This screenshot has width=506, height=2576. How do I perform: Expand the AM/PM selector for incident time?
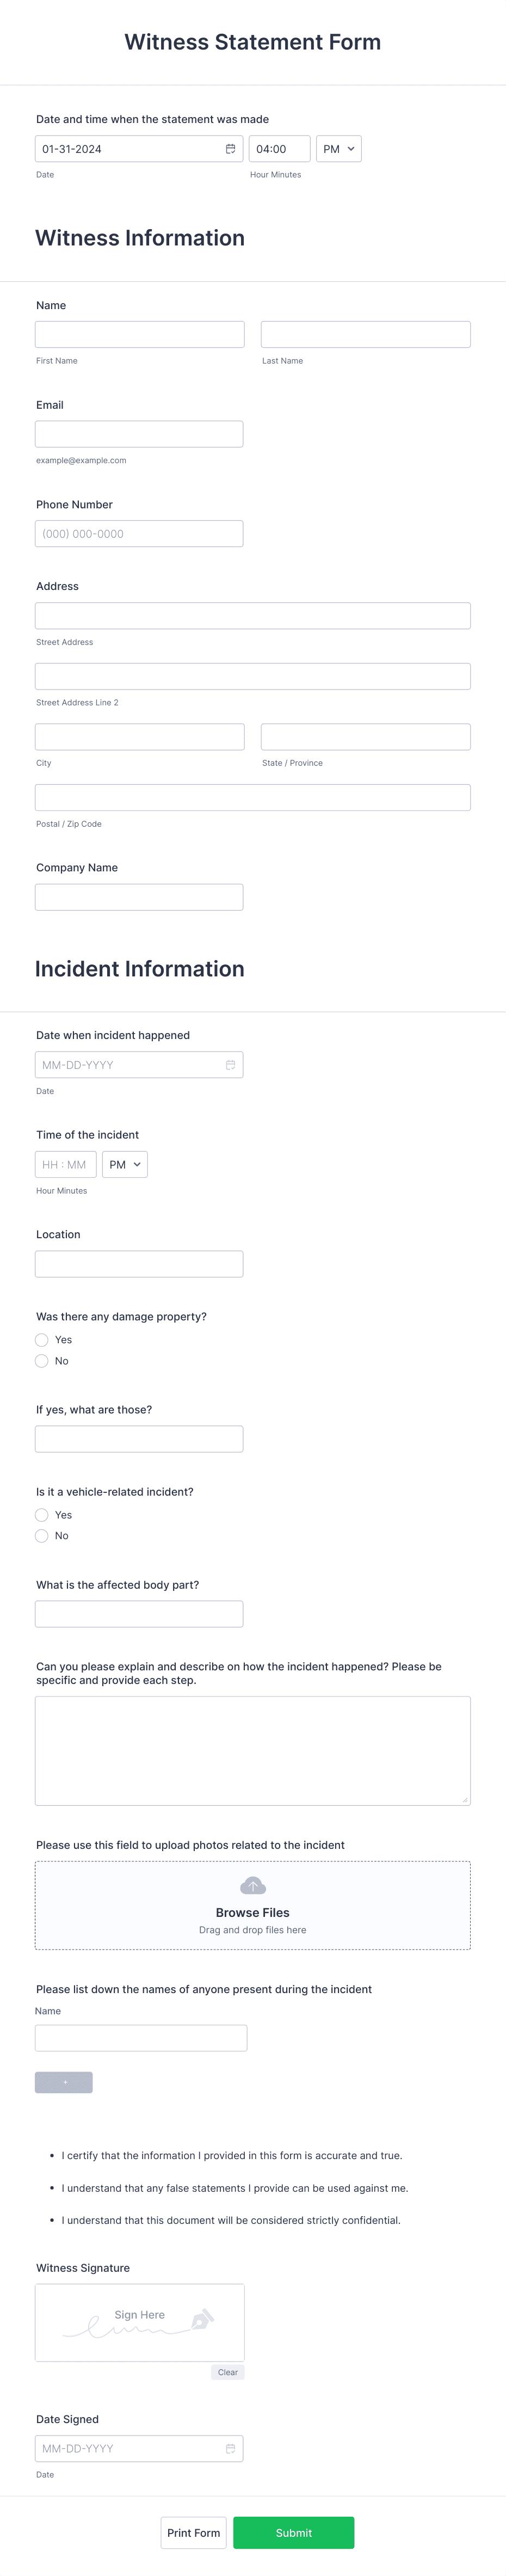click(x=124, y=1164)
